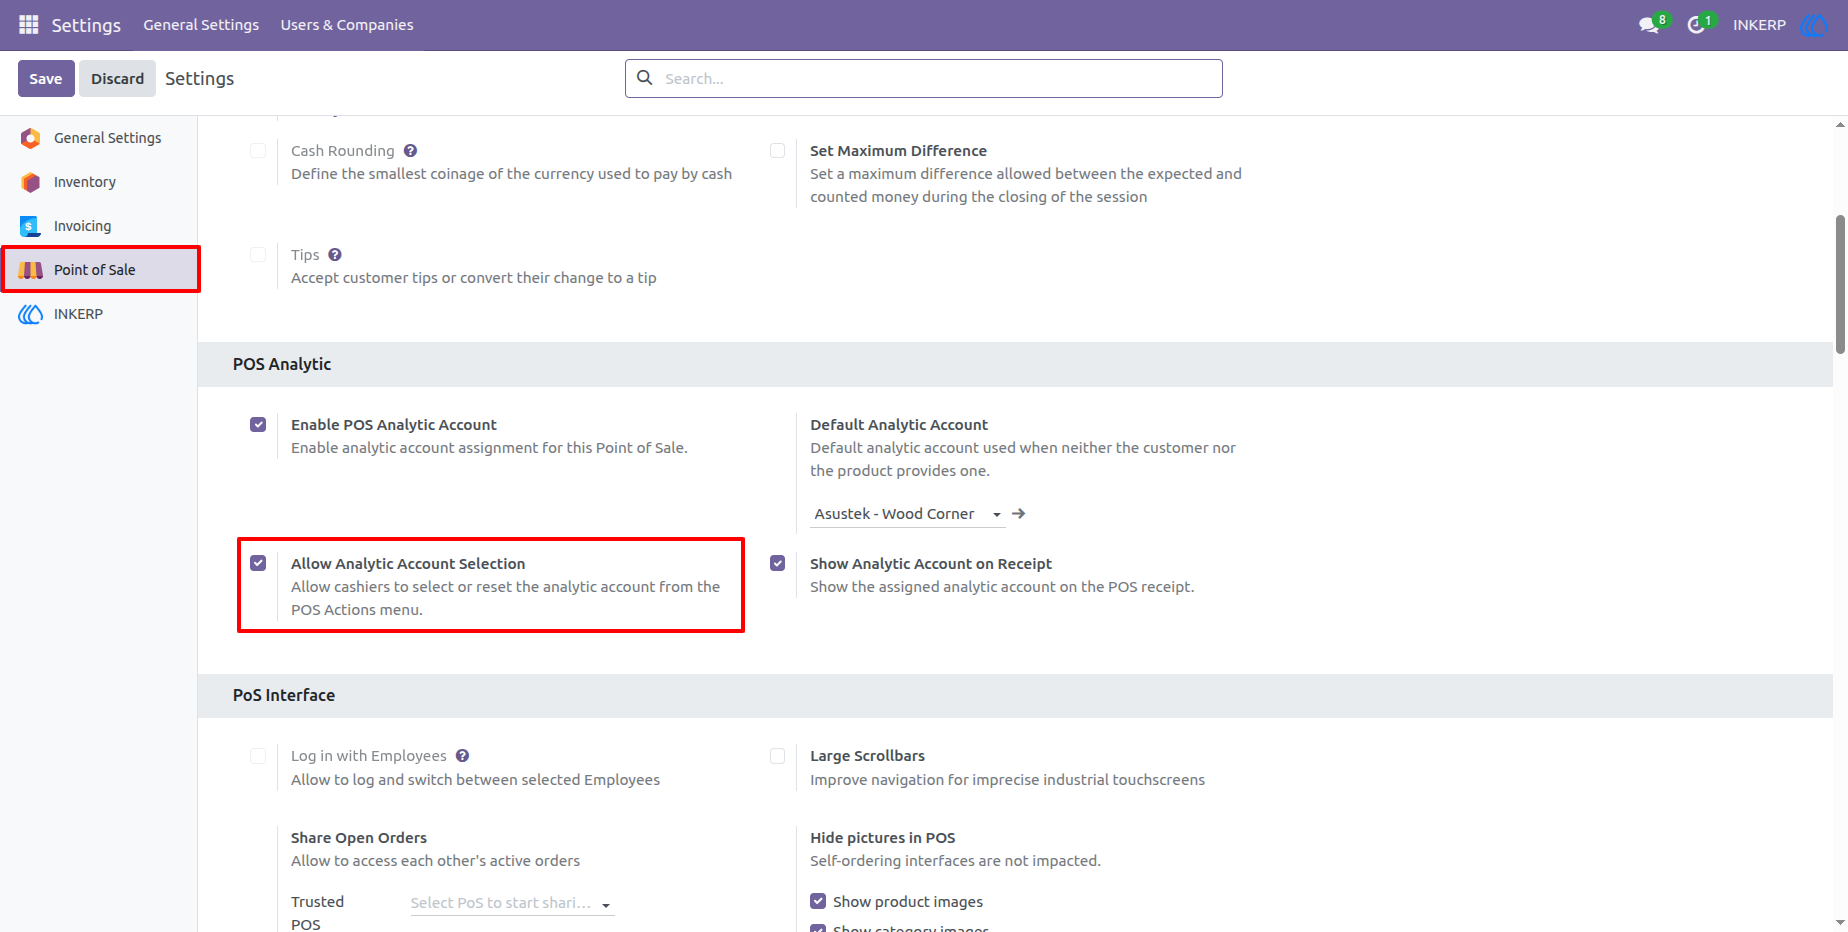Enable the Tips checkbox
The width and height of the screenshot is (1848, 932).
[258, 255]
